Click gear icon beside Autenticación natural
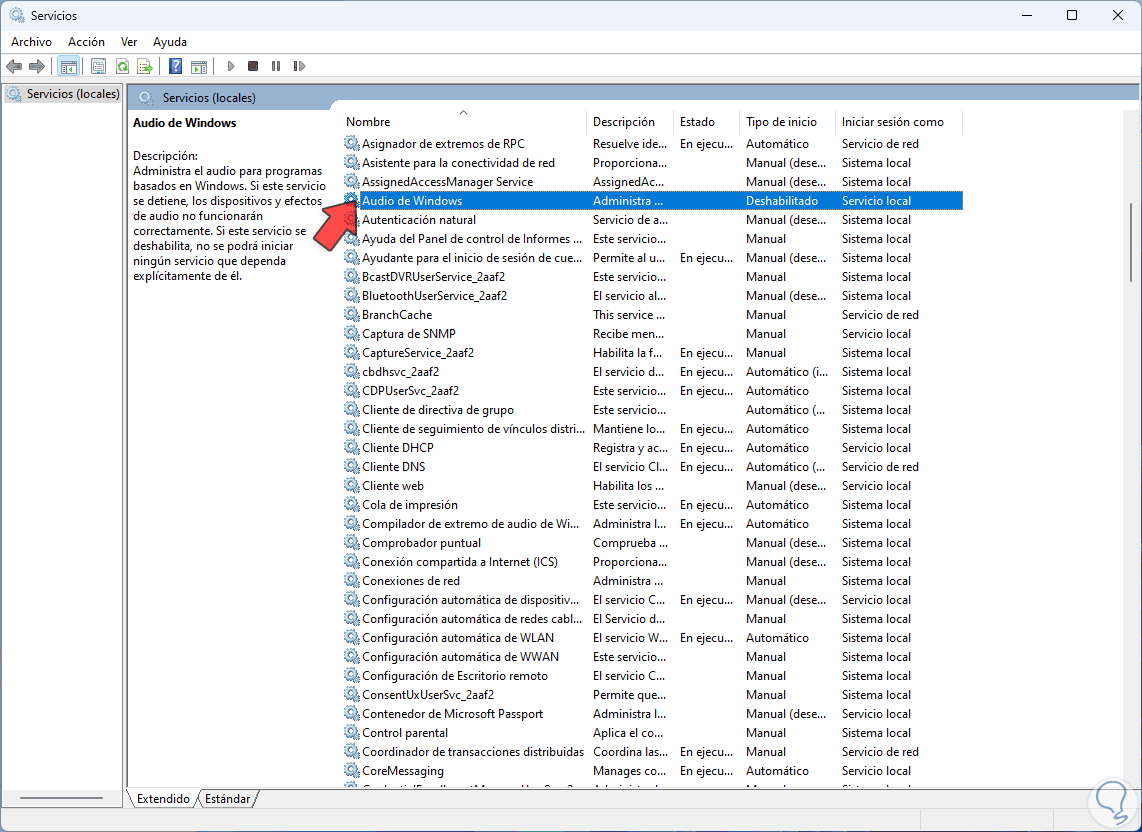 352,219
